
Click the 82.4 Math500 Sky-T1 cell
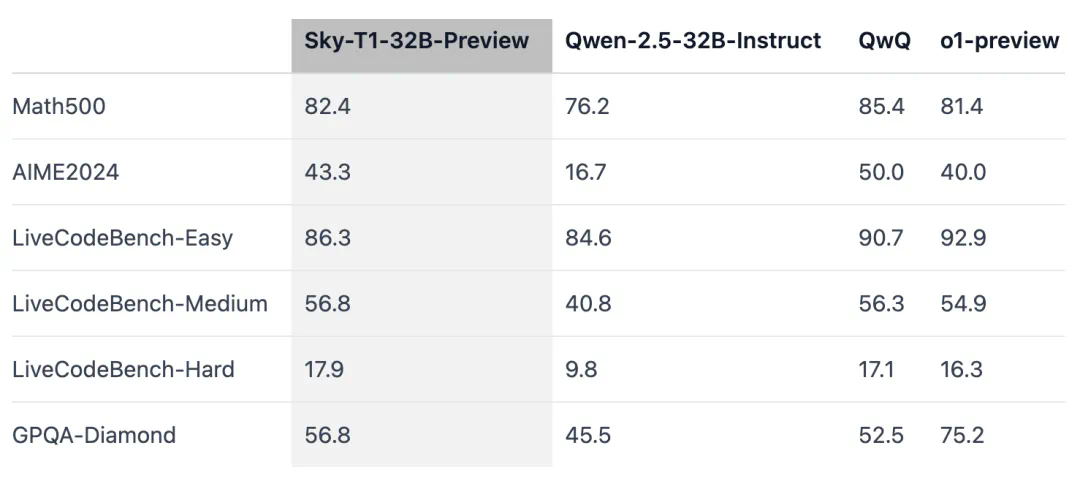(327, 107)
